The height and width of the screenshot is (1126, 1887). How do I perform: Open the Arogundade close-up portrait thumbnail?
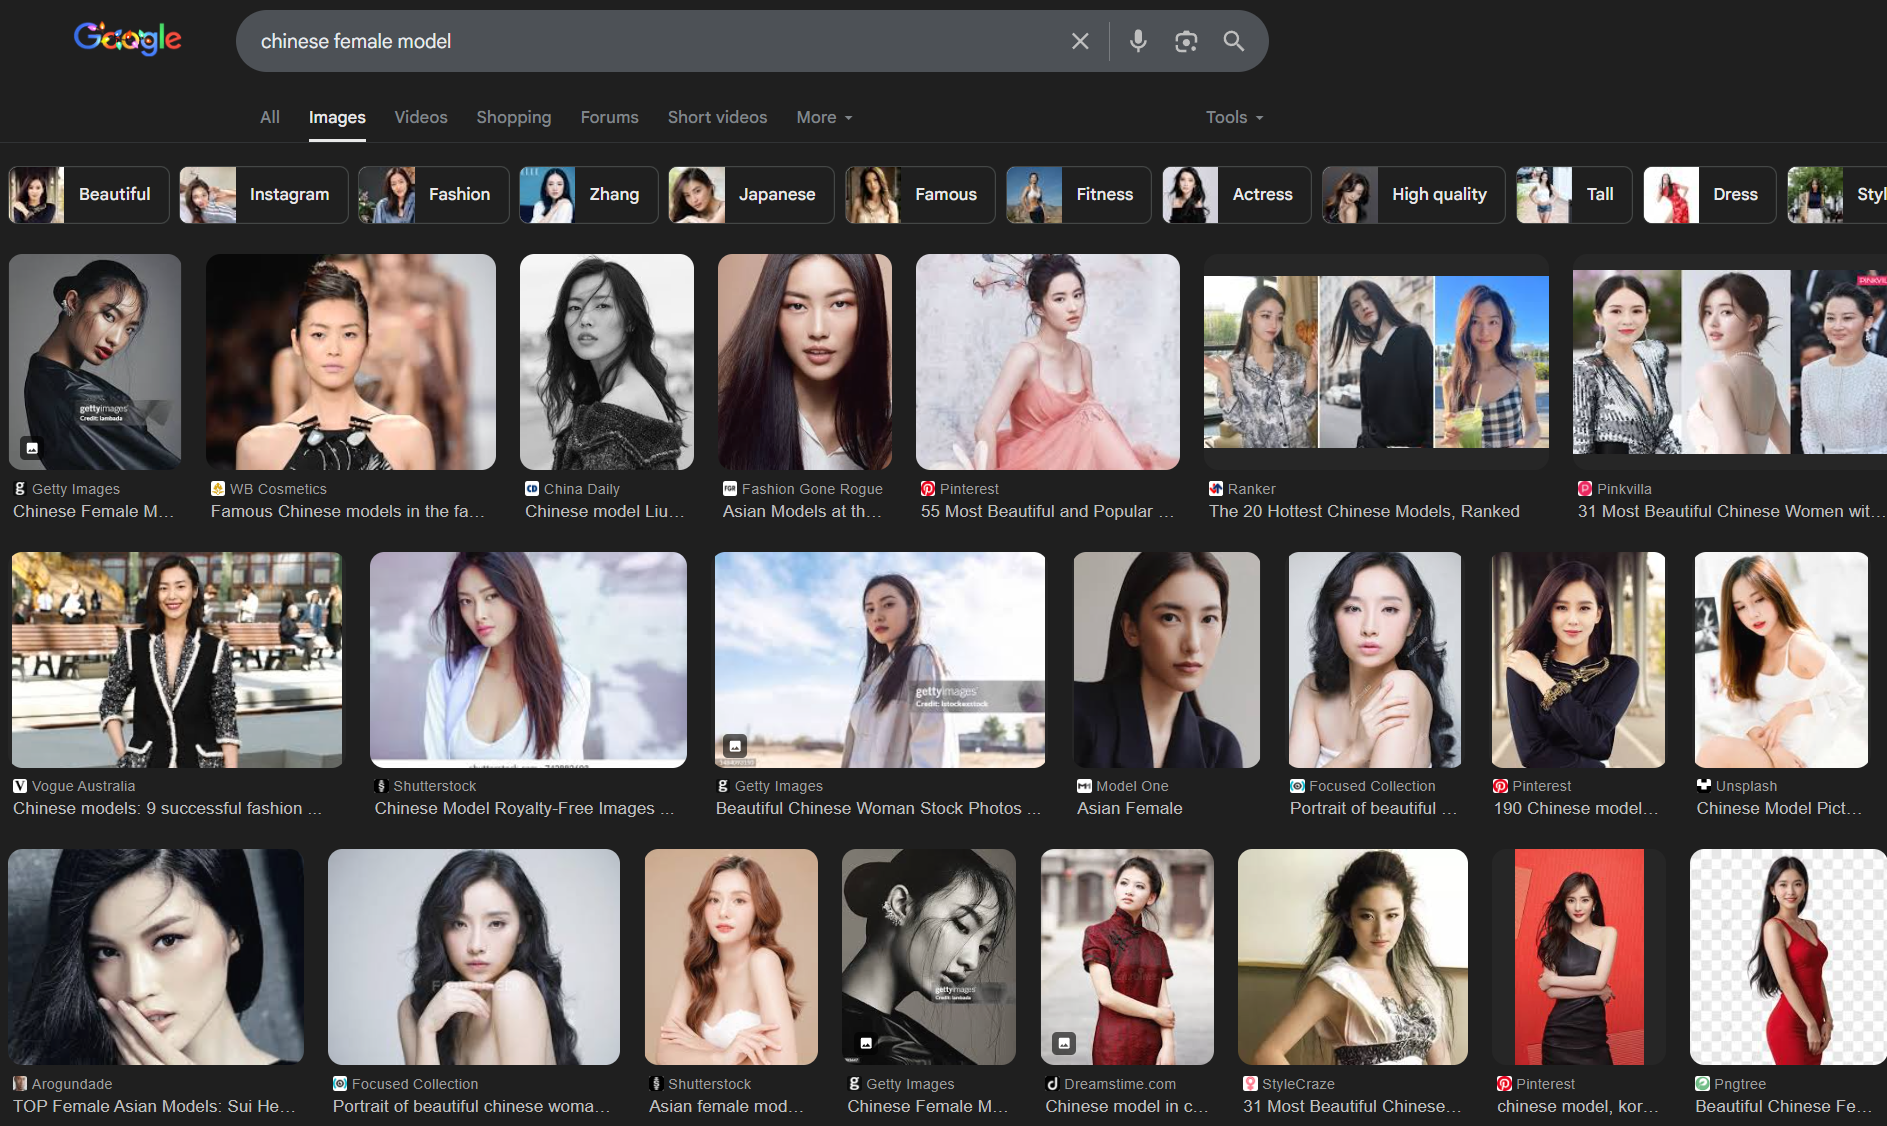point(156,957)
